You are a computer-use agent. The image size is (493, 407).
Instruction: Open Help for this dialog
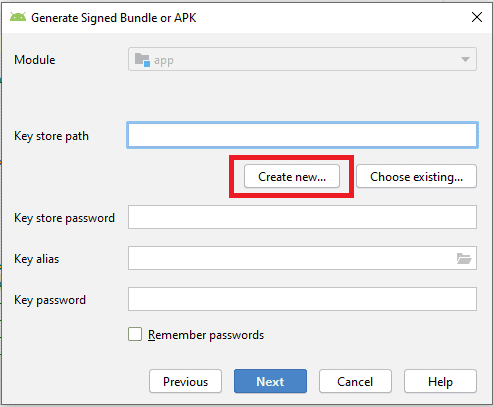pos(440,381)
